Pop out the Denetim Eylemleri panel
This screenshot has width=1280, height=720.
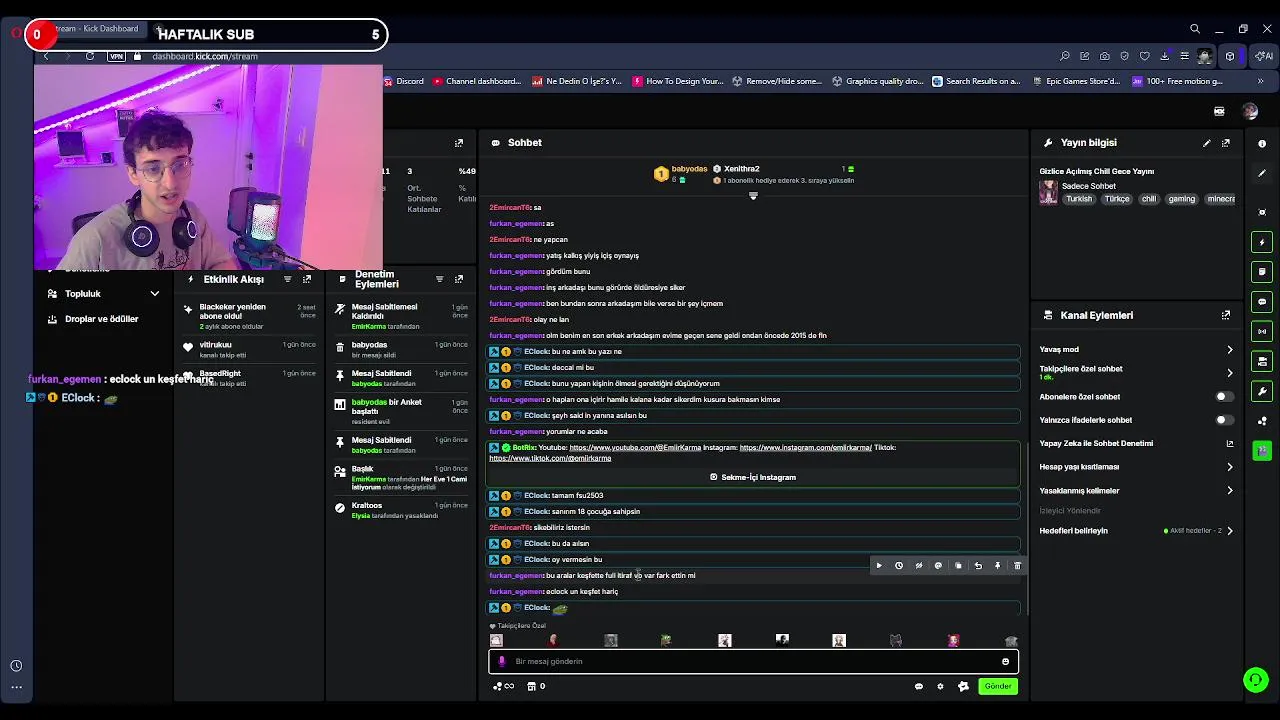459,279
